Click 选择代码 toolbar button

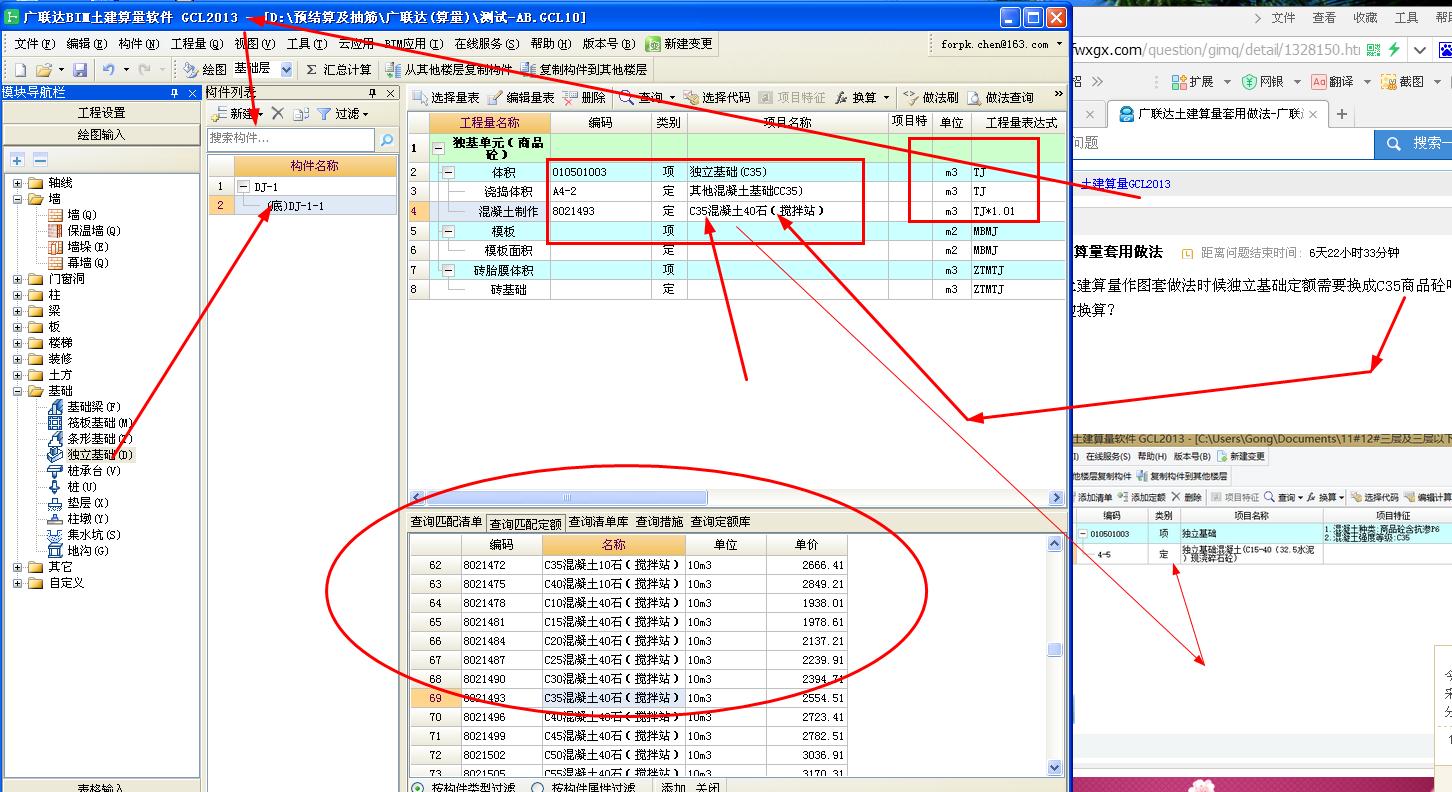coord(716,97)
